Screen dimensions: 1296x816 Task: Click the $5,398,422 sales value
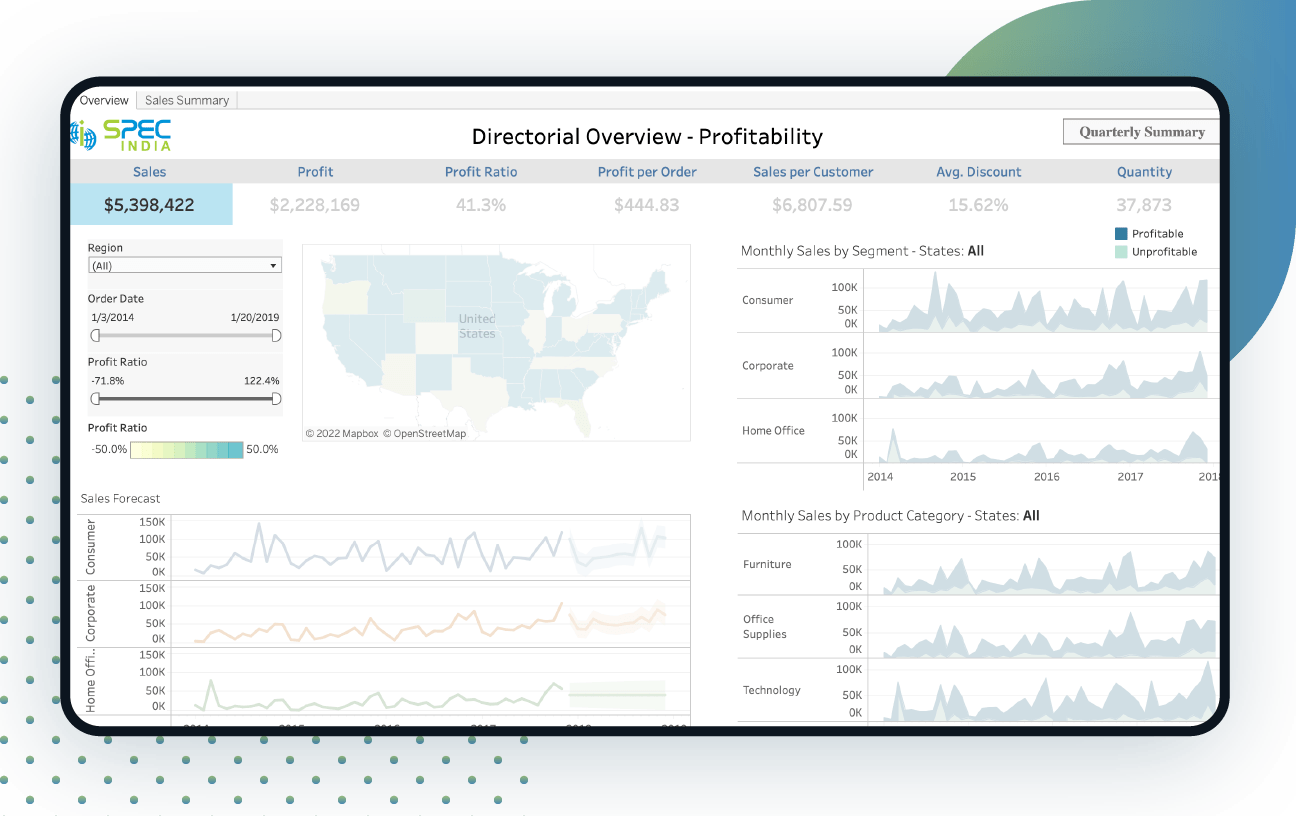click(x=150, y=205)
